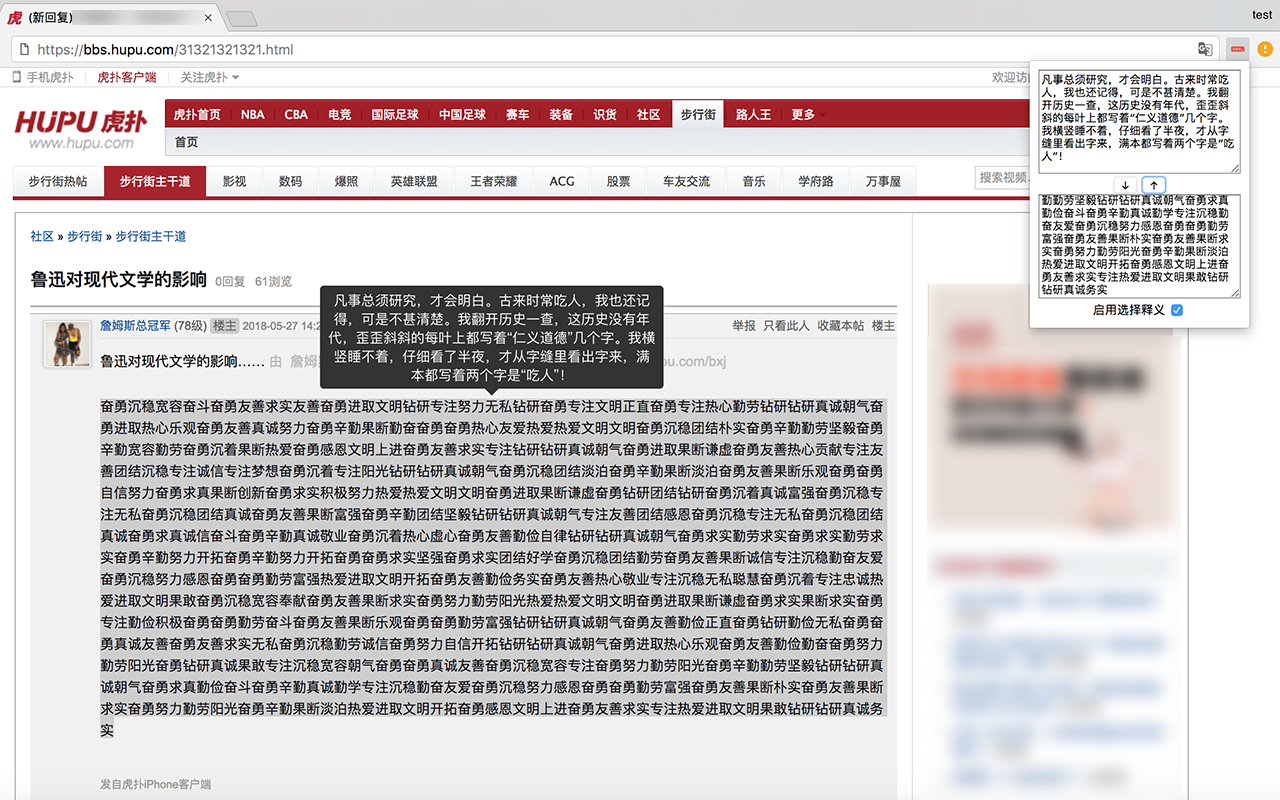The height and width of the screenshot is (800, 1280).
Task: Click the 首页 sub-navigation link
Action: coord(187,142)
